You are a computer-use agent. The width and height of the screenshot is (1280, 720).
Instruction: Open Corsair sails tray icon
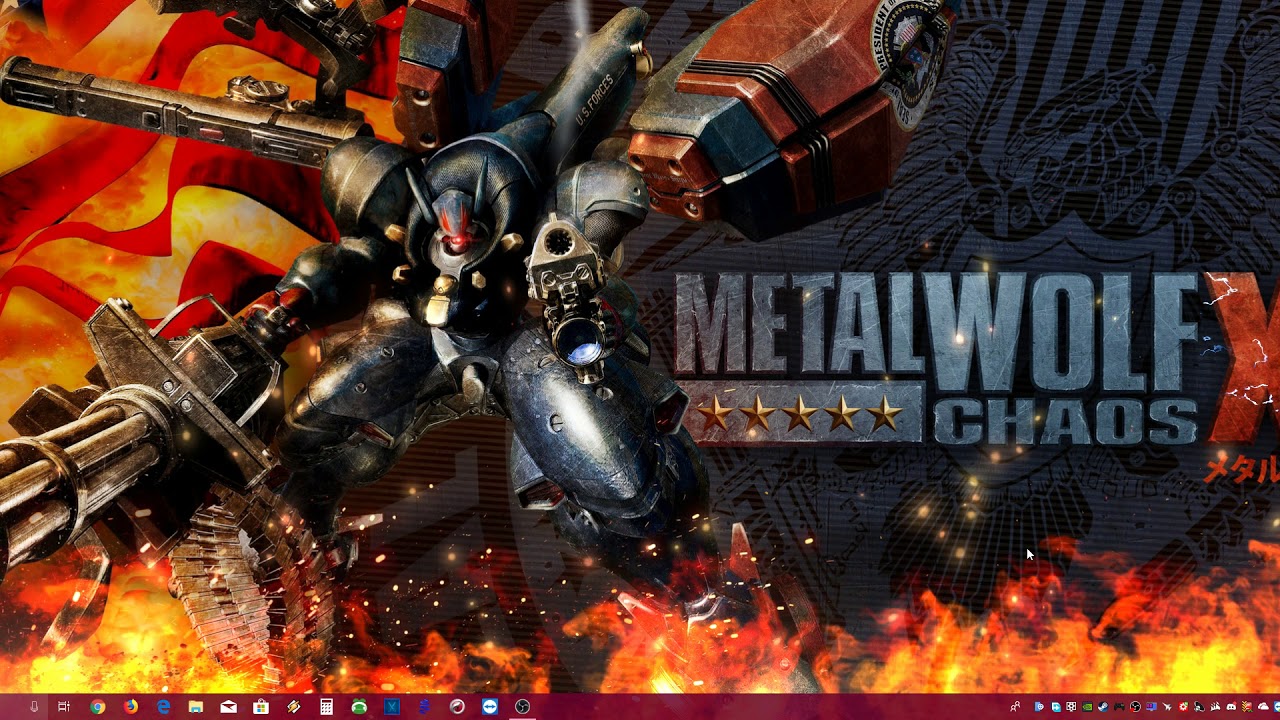(1215, 707)
